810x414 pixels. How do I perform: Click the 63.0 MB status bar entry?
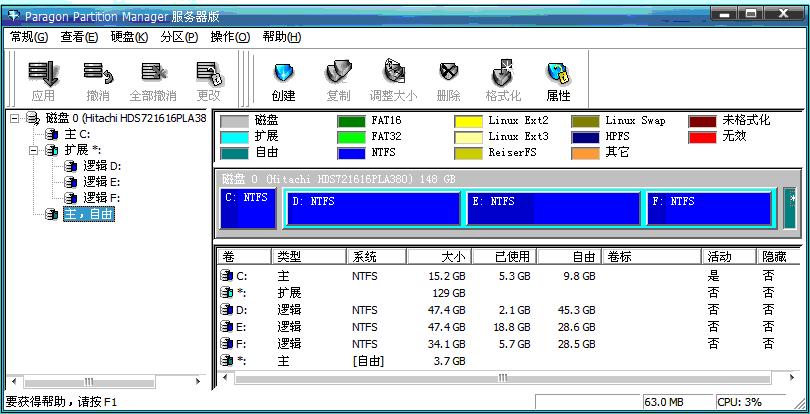(678, 402)
